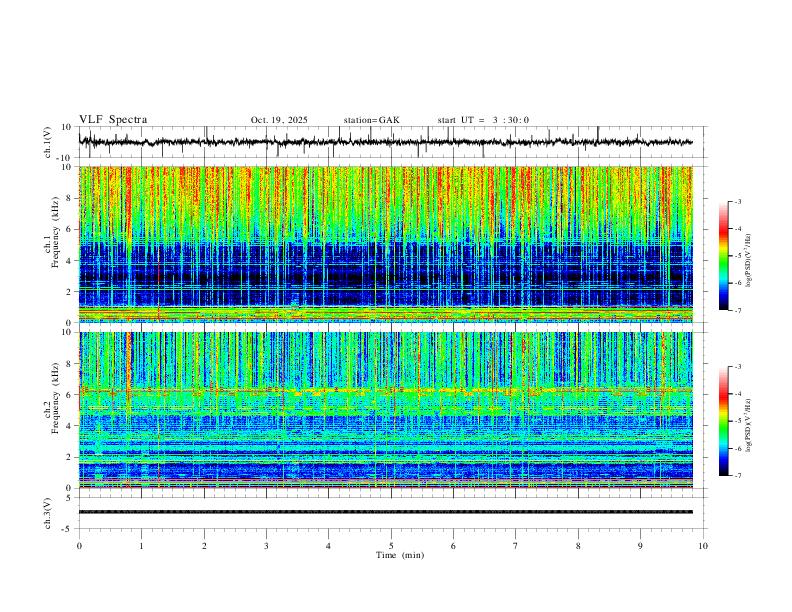Click time axis tick label "5"

pyautogui.click(x=391, y=546)
